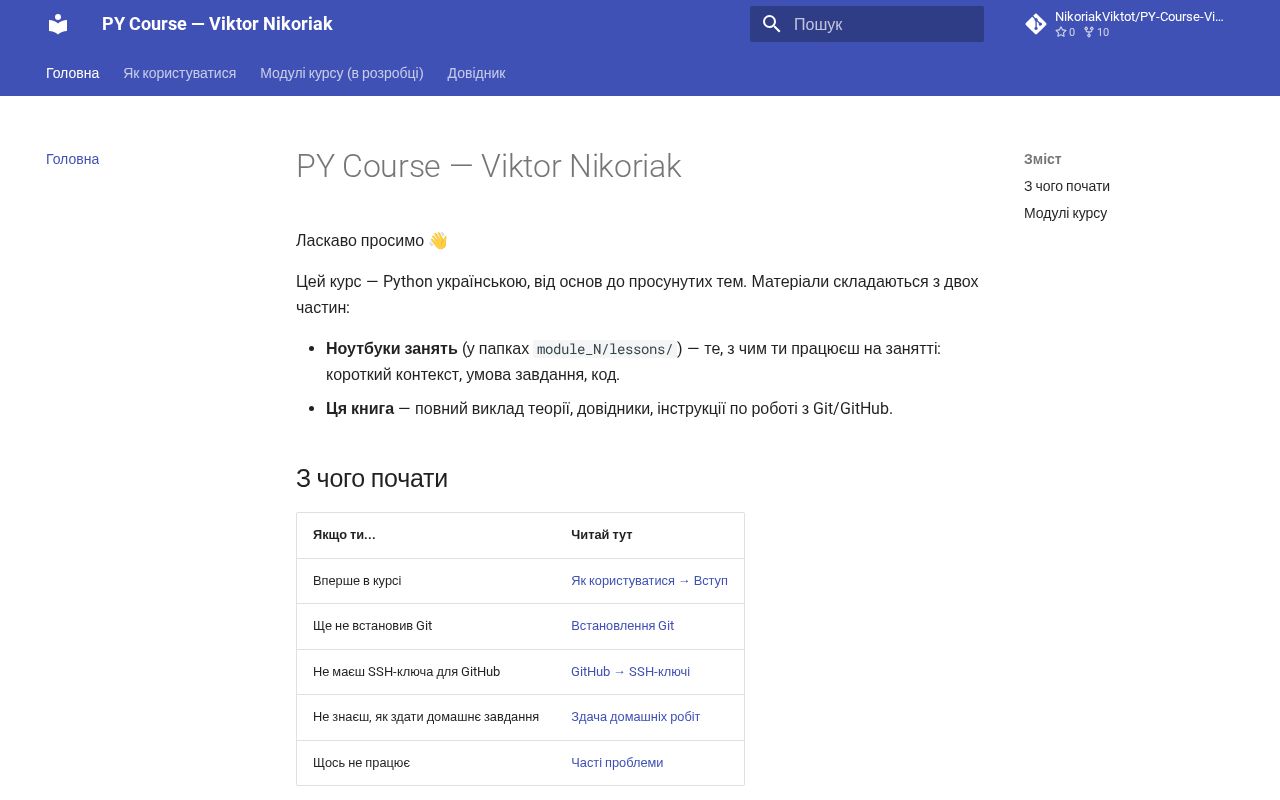This screenshot has height=800, width=1280.
Task: Click the bold Ноутбуки занять text
Action: click(x=391, y=349)
